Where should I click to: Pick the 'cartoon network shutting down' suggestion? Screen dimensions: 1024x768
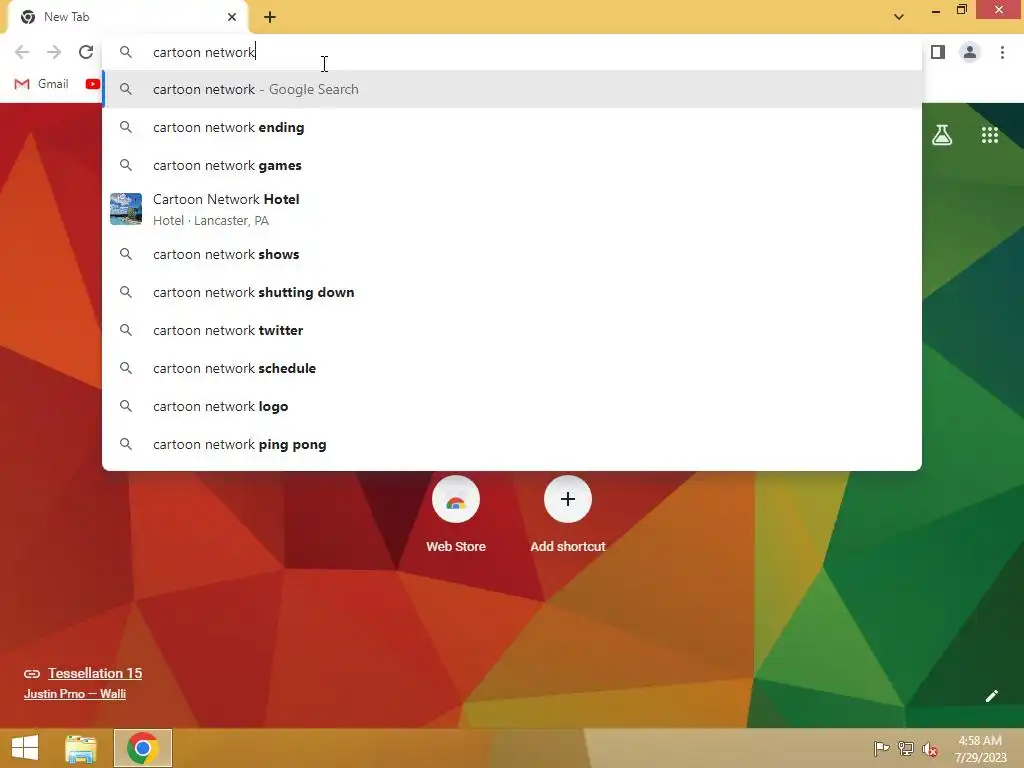pyautogui.click(x=512, y=292)
